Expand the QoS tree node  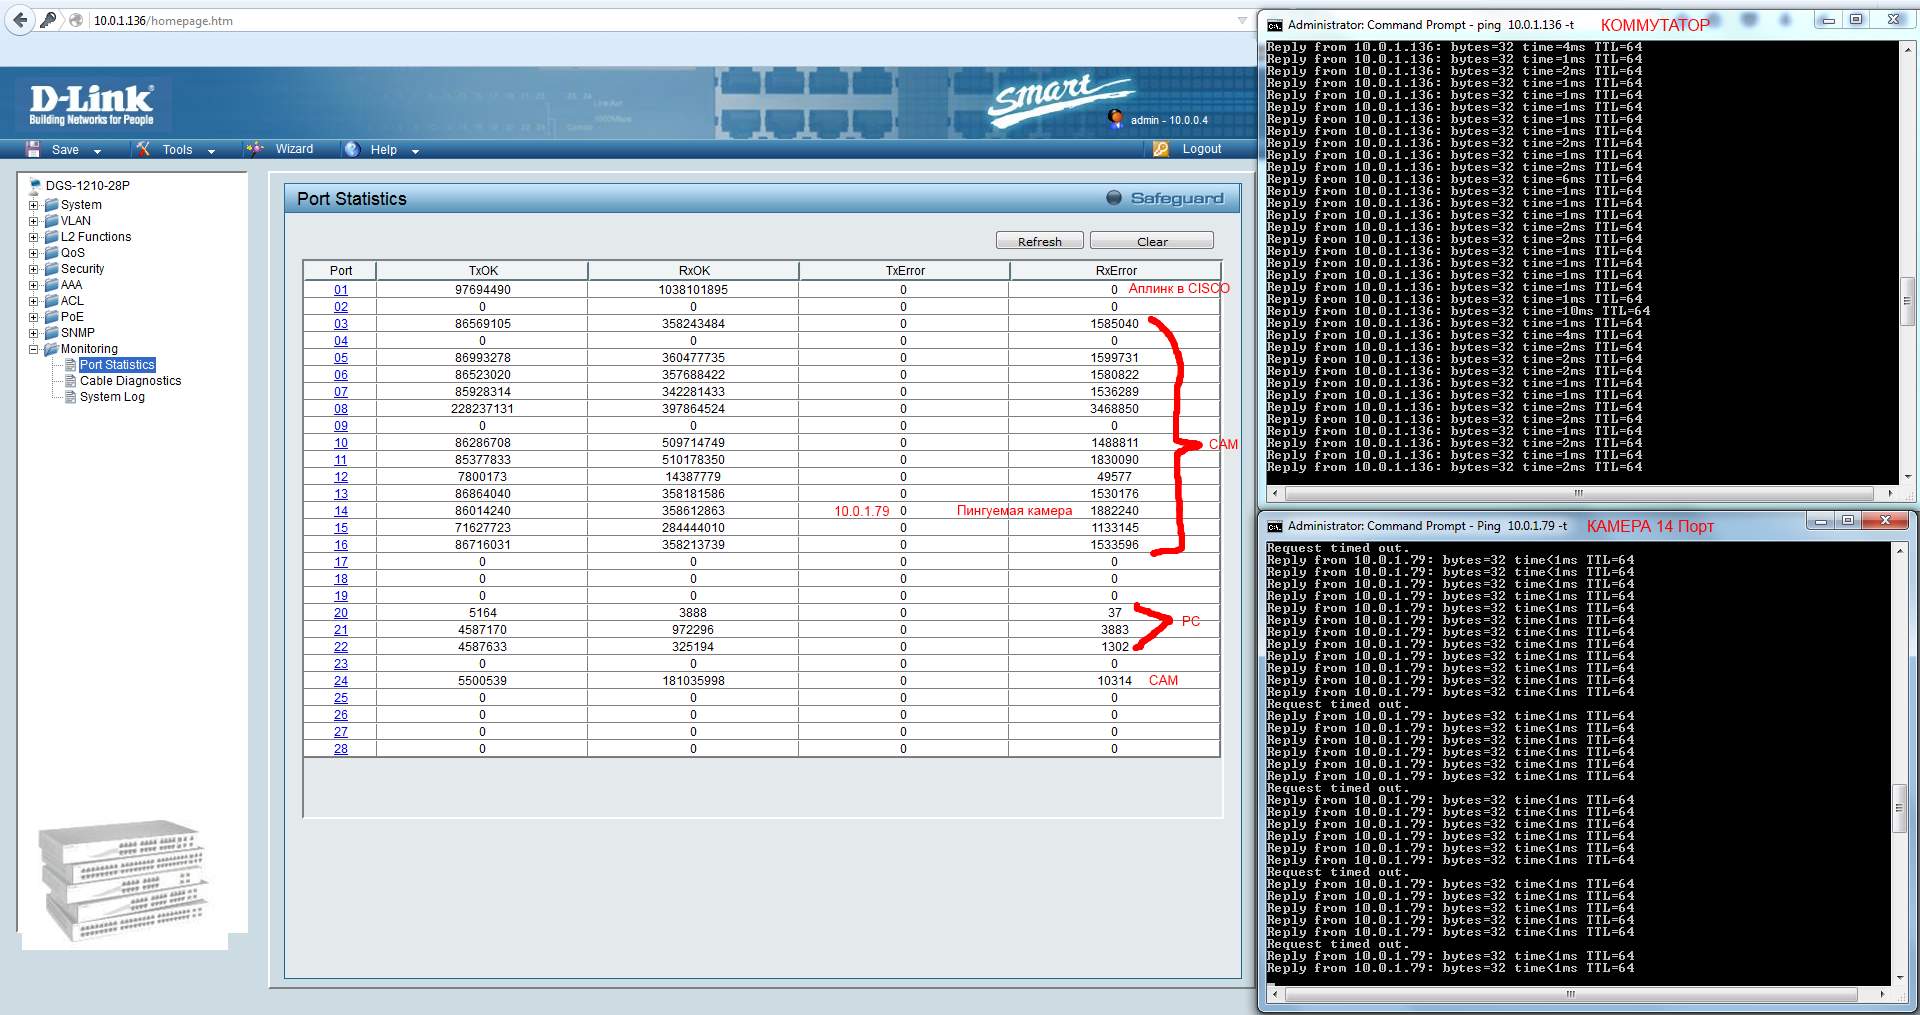tap(34, 253)
